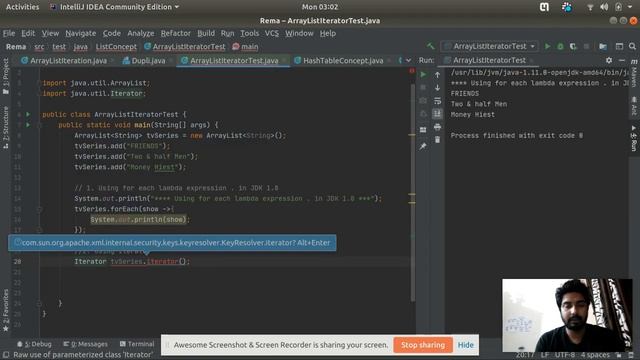Switch to HashTableConcept.java tab
Image resolution: width=640 pixels, height=360 pixels.
(343, 61)
